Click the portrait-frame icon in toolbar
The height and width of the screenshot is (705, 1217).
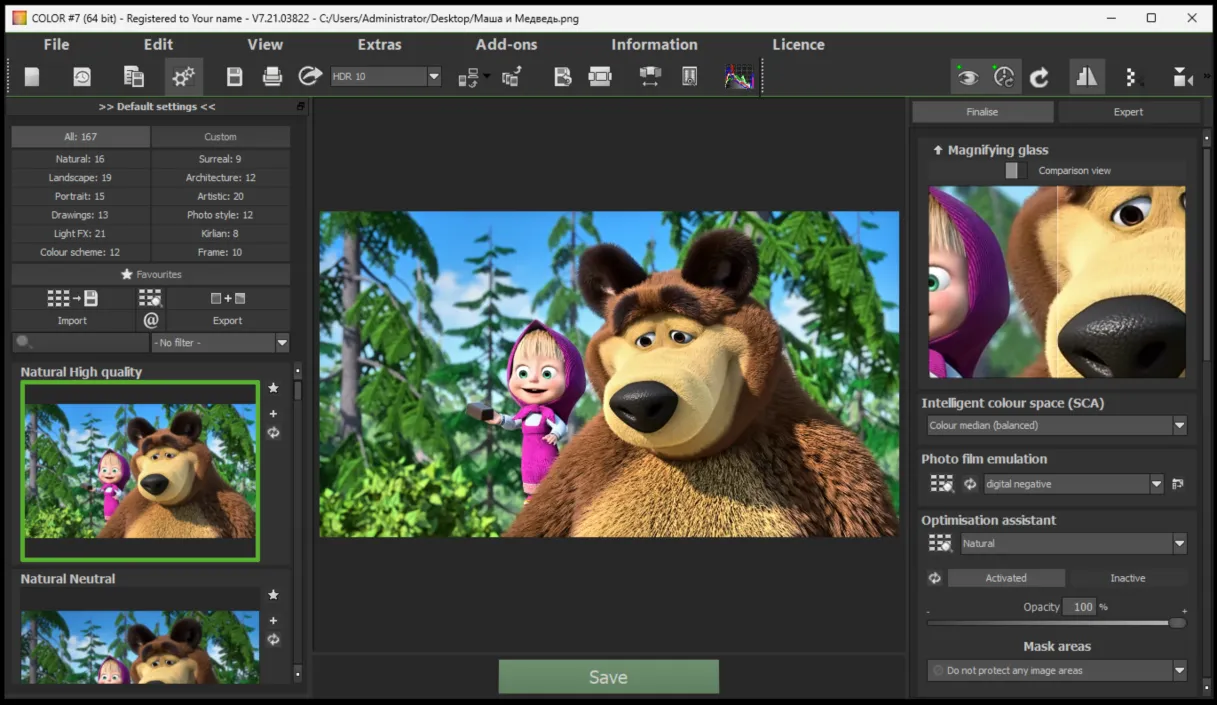(x=689, y=77)
